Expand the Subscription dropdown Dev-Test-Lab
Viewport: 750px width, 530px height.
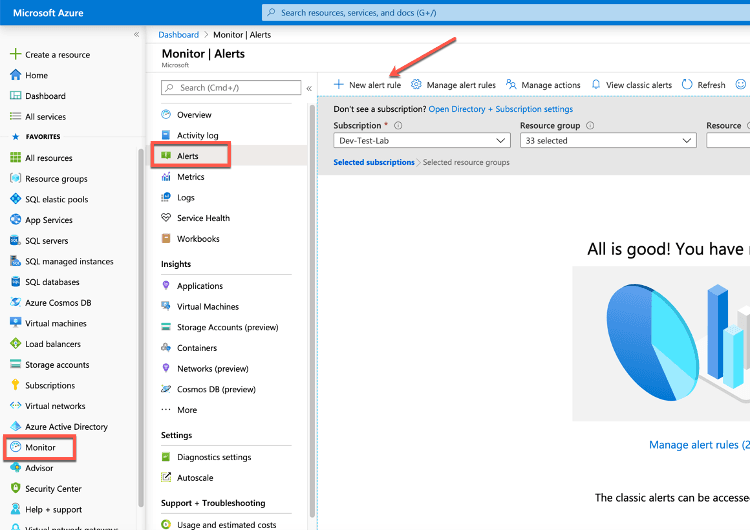421,141
